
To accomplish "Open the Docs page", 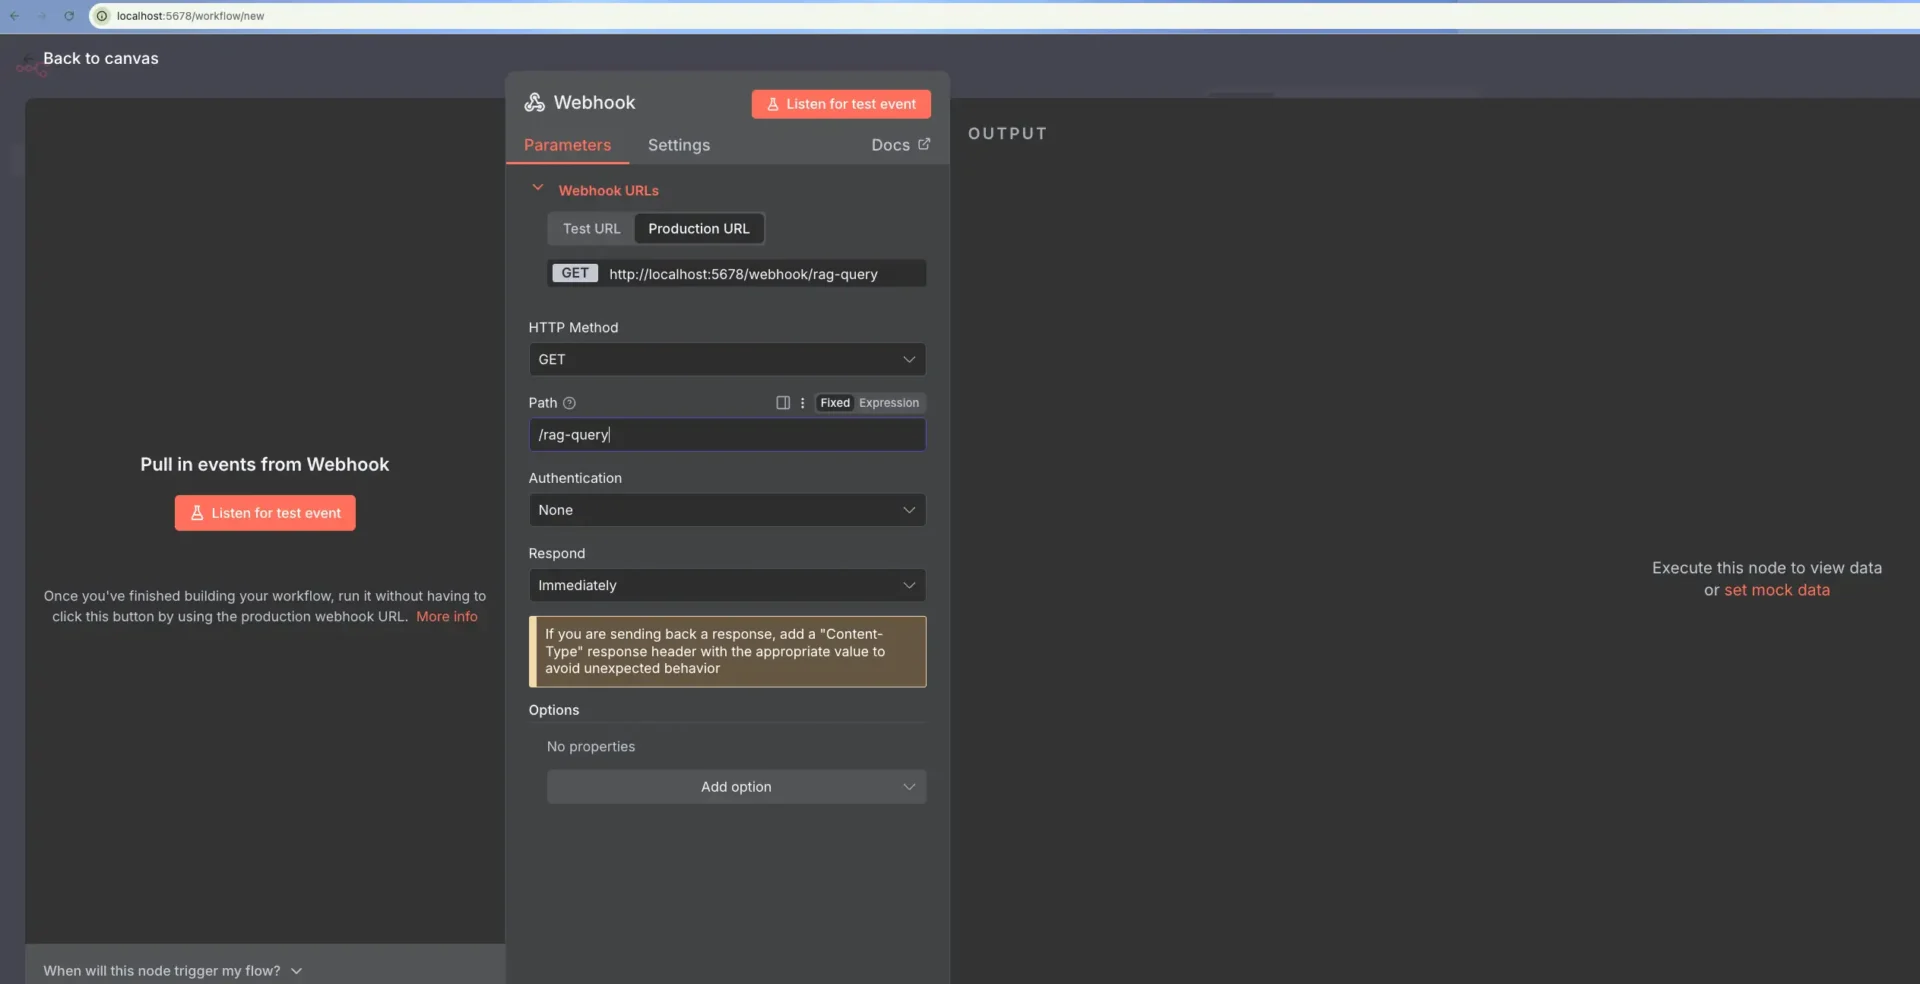I will pyautogui.click(x=888, y=144).
